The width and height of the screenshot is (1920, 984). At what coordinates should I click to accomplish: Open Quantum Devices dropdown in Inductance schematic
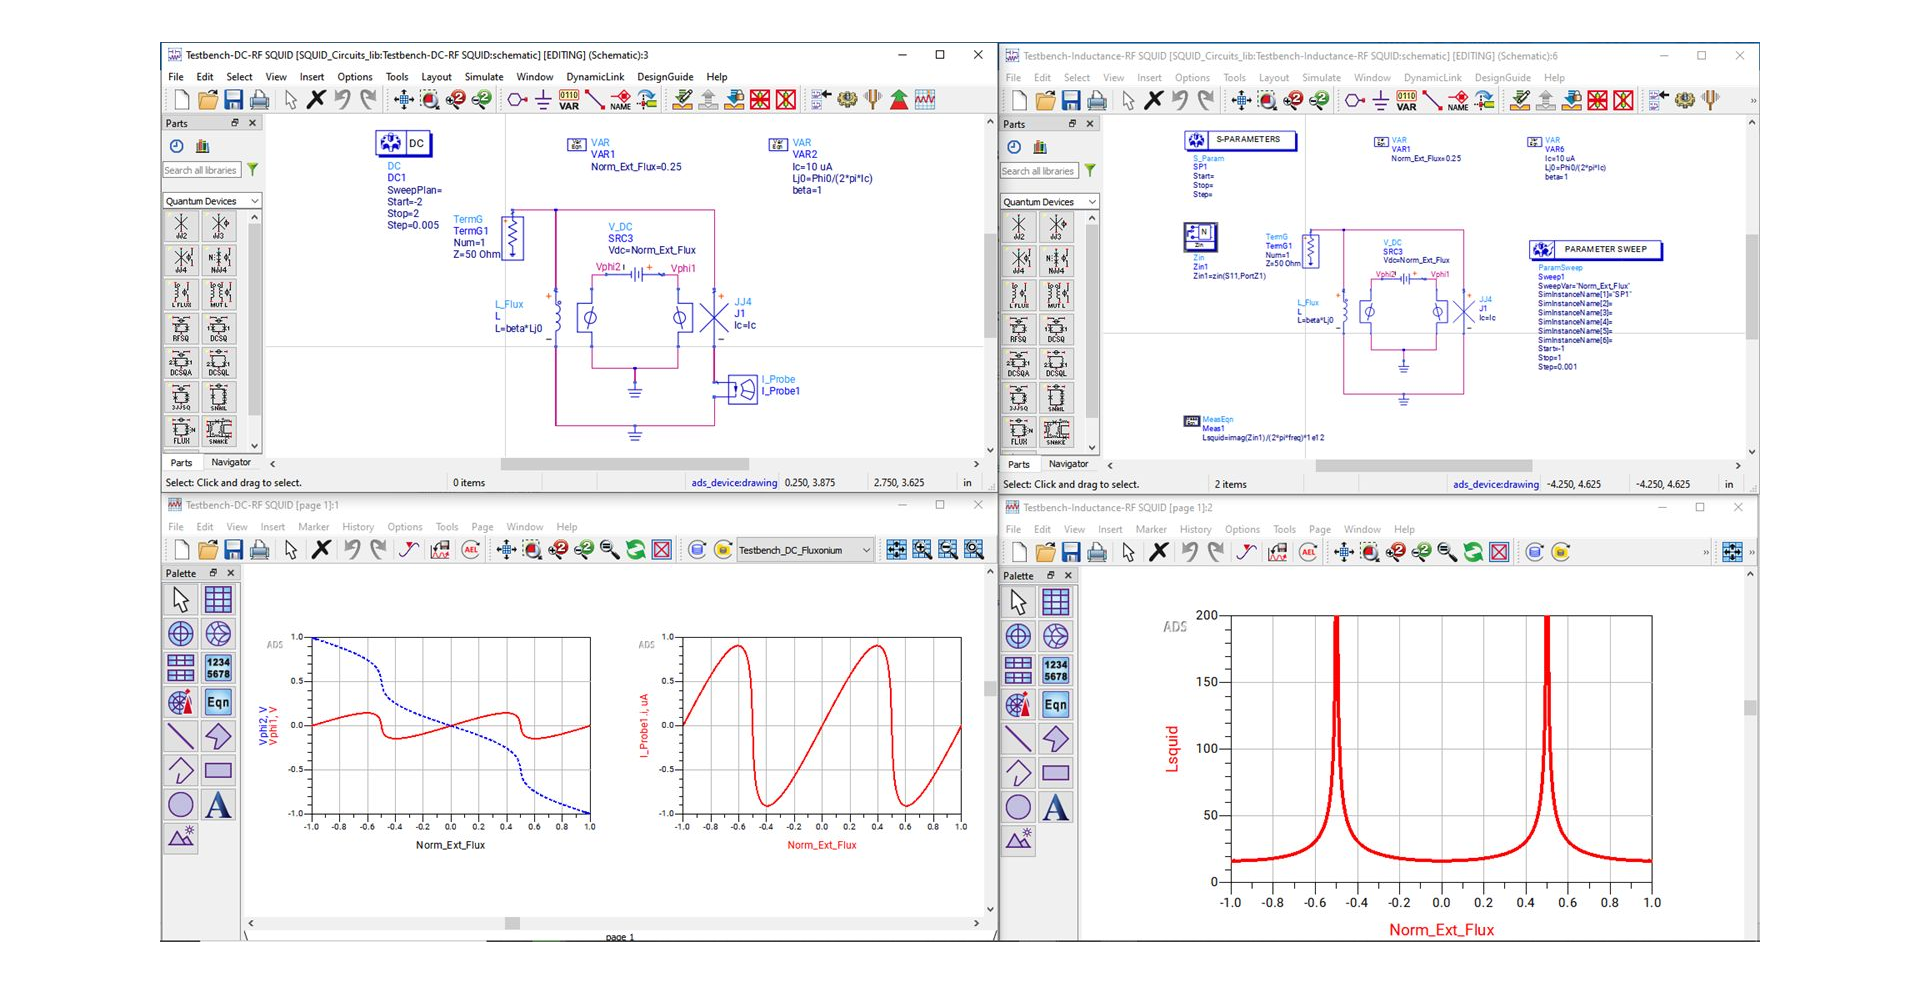coord(1050,202)
